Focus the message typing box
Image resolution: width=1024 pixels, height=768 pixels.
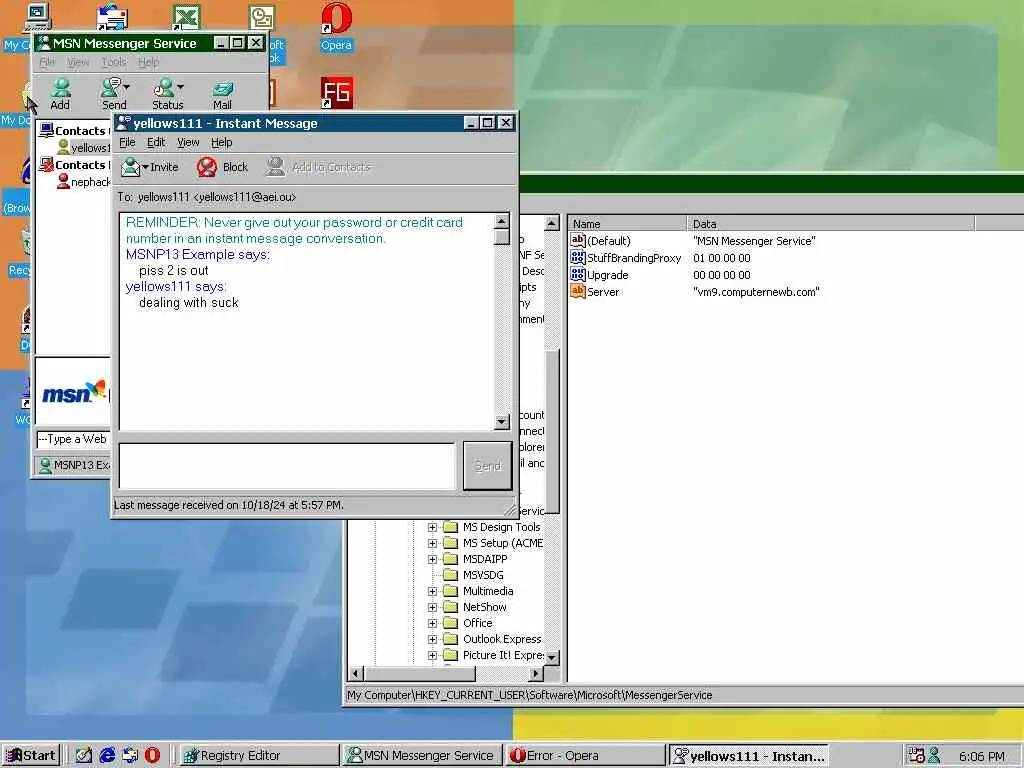(x=287, y=466)
